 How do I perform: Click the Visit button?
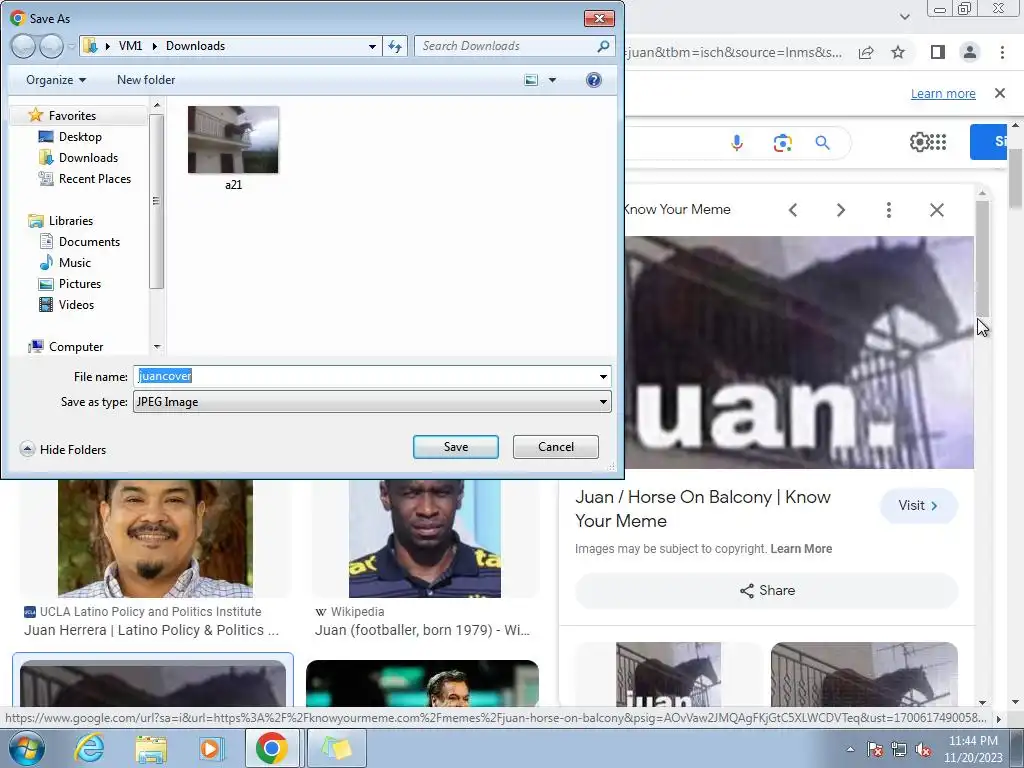(918, 505)
